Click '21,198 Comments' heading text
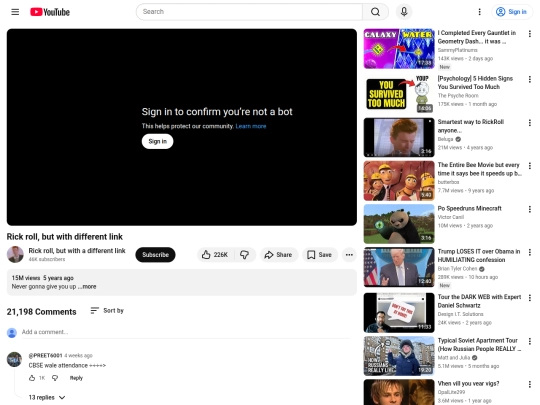The image size is (540, 405). (41, 312)
